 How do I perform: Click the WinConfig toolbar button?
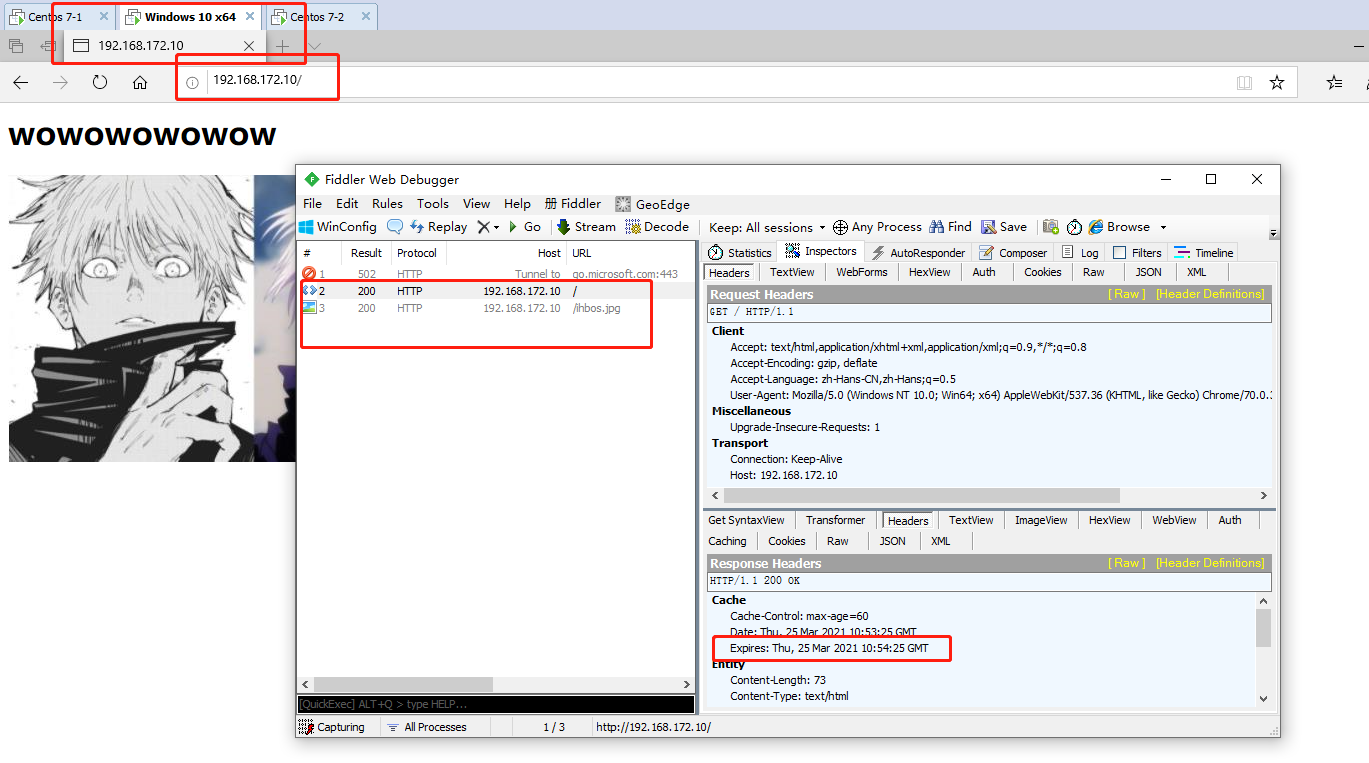(338, 227)
